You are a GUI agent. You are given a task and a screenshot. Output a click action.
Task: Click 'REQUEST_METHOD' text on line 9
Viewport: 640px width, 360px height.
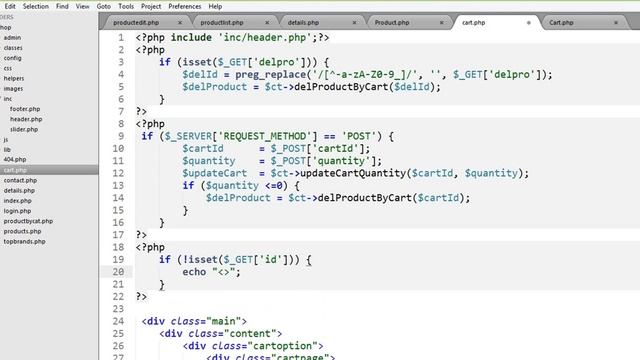[x=264, y=136]
